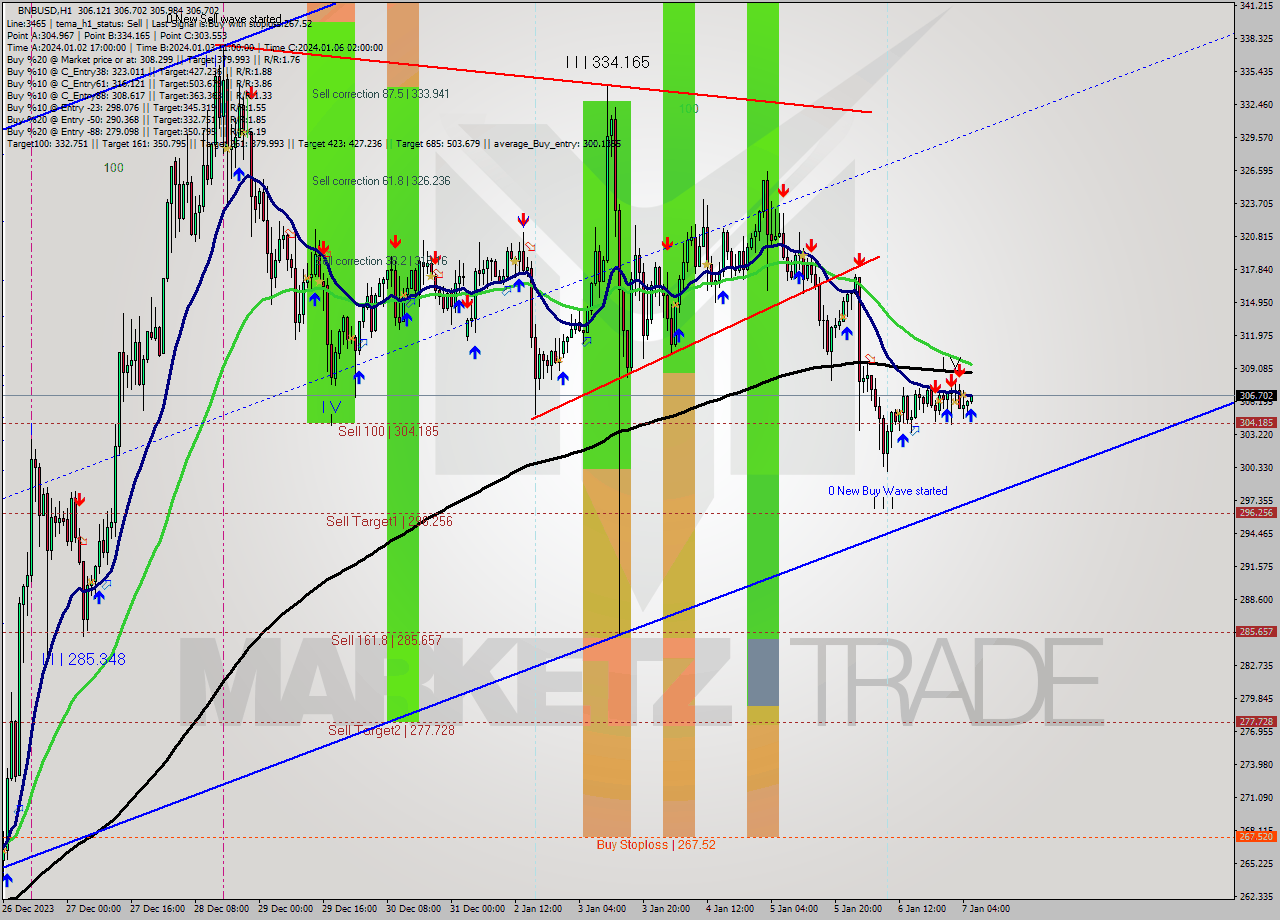Click the 320.815 price scale value
The height and width of the screenshot is (920, 1280).
coord(1256,236)
